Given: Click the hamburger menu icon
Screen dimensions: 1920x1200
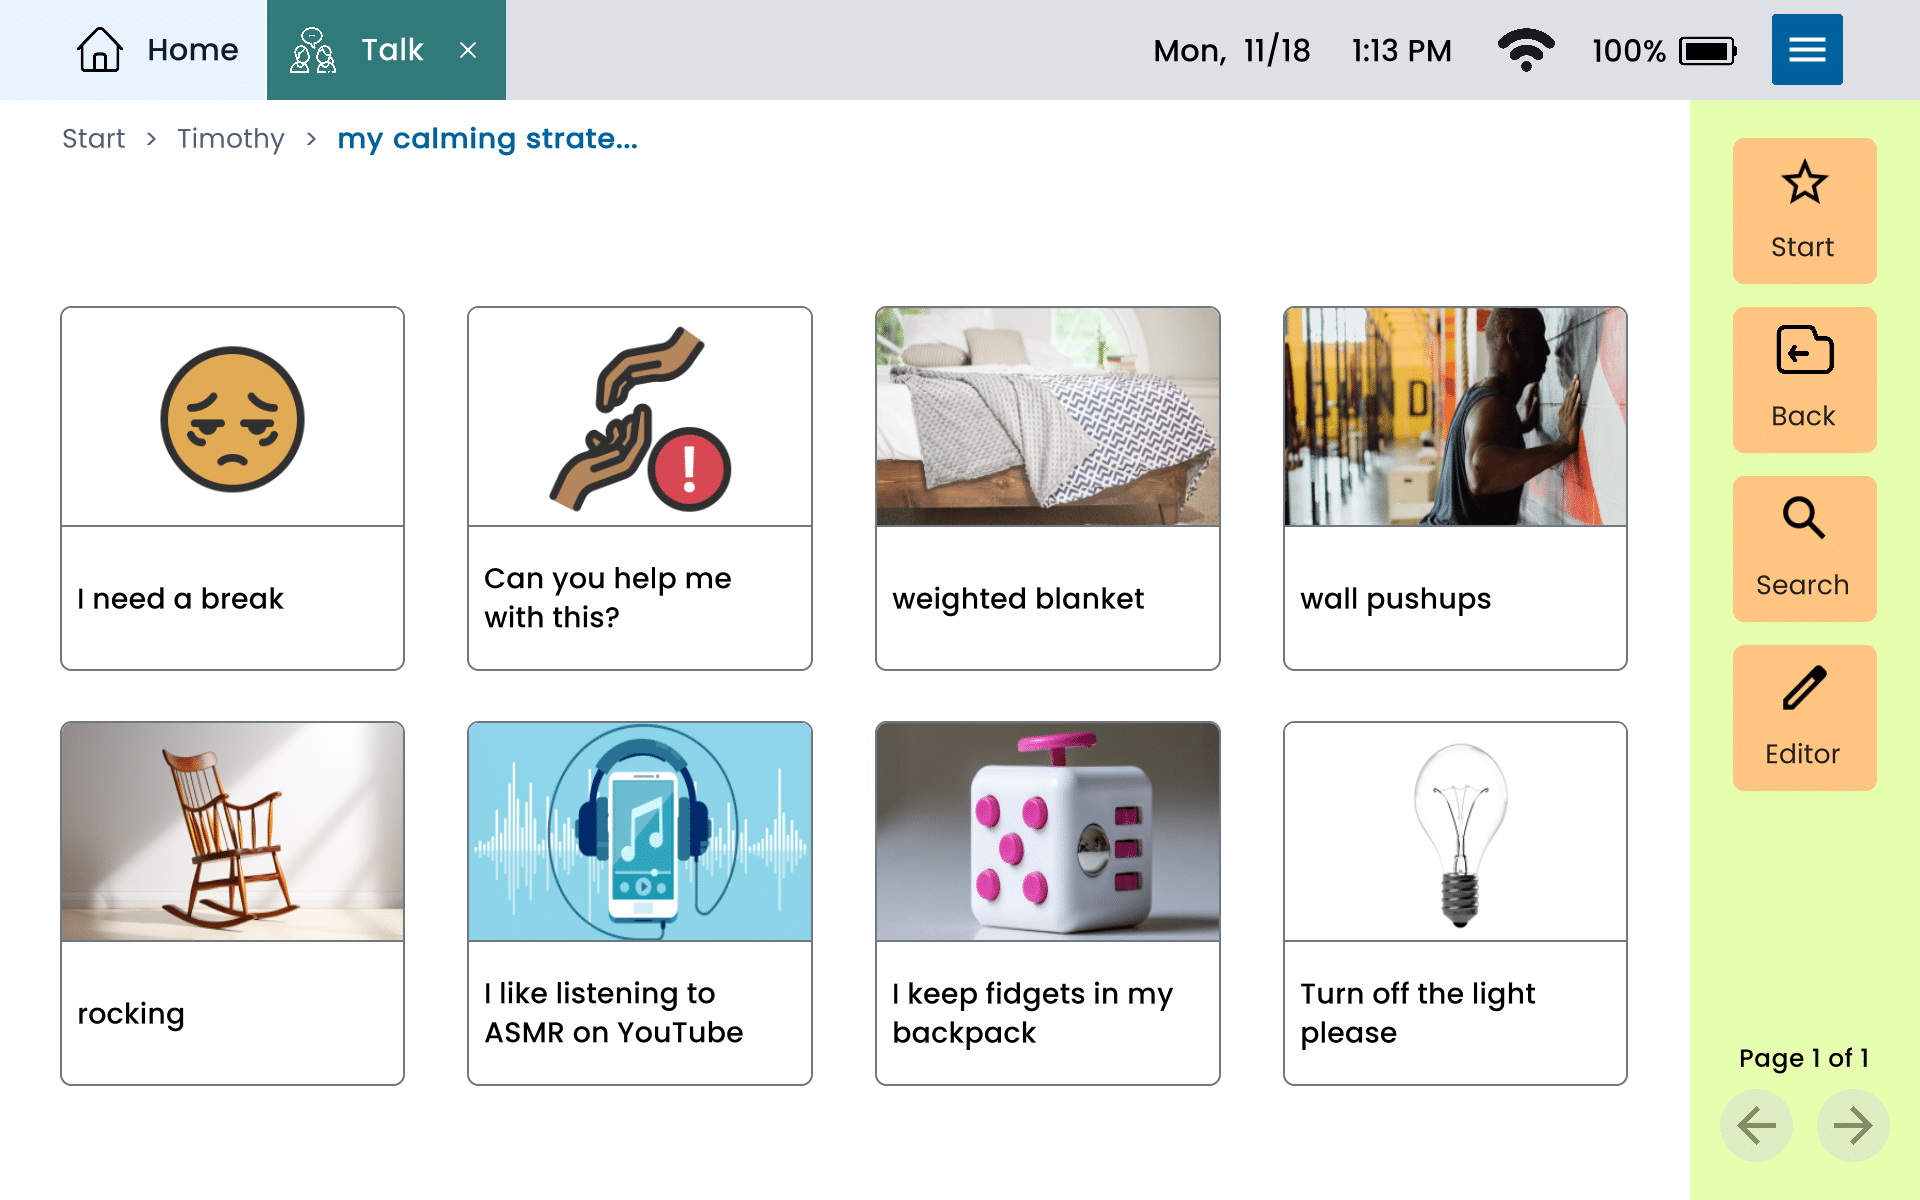Looking at the screenshot, I should point(1805,48).
